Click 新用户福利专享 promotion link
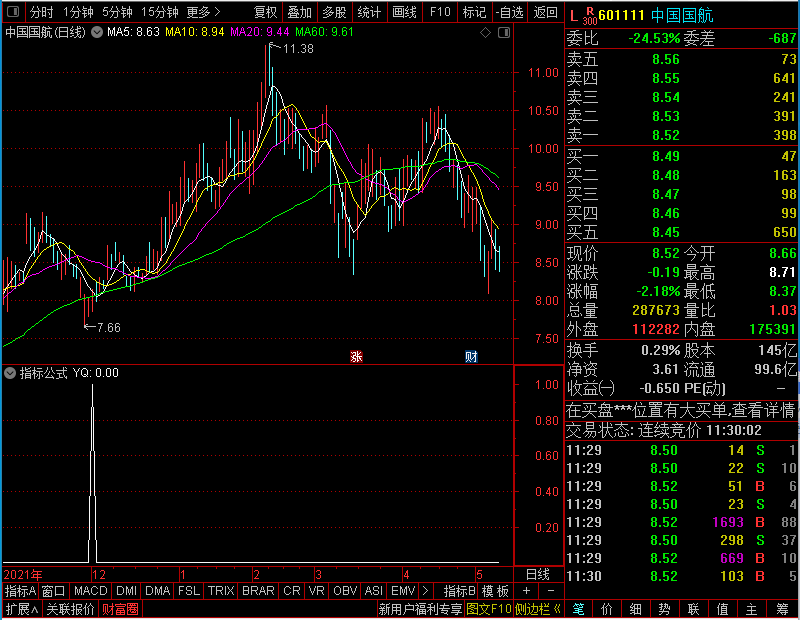The width and height of the screenshot is (800, 620). pyautogui.click(x=420, y=609)
